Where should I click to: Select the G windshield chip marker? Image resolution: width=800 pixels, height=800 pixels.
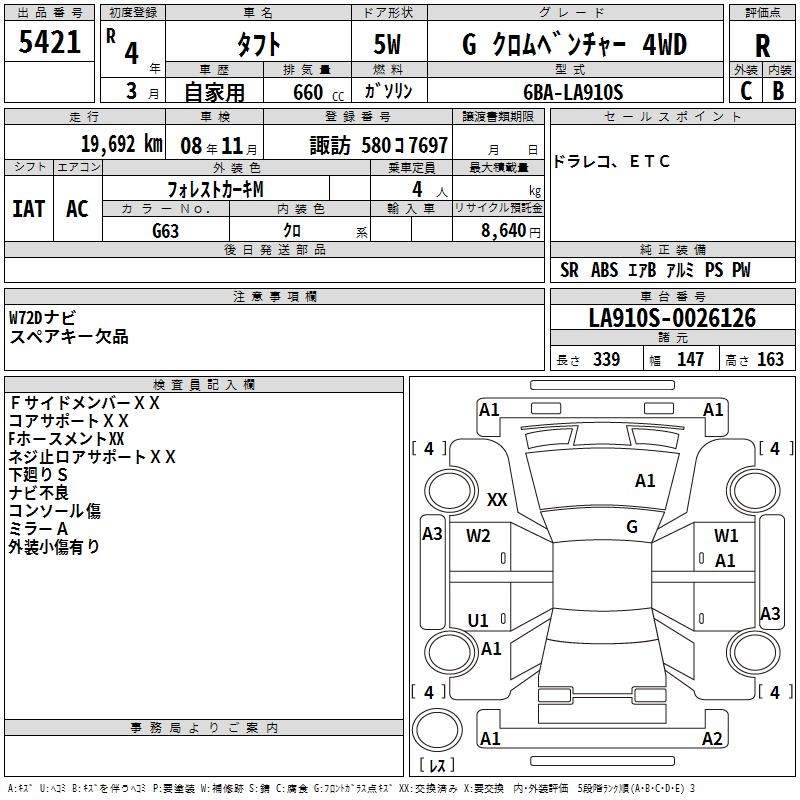631,526
